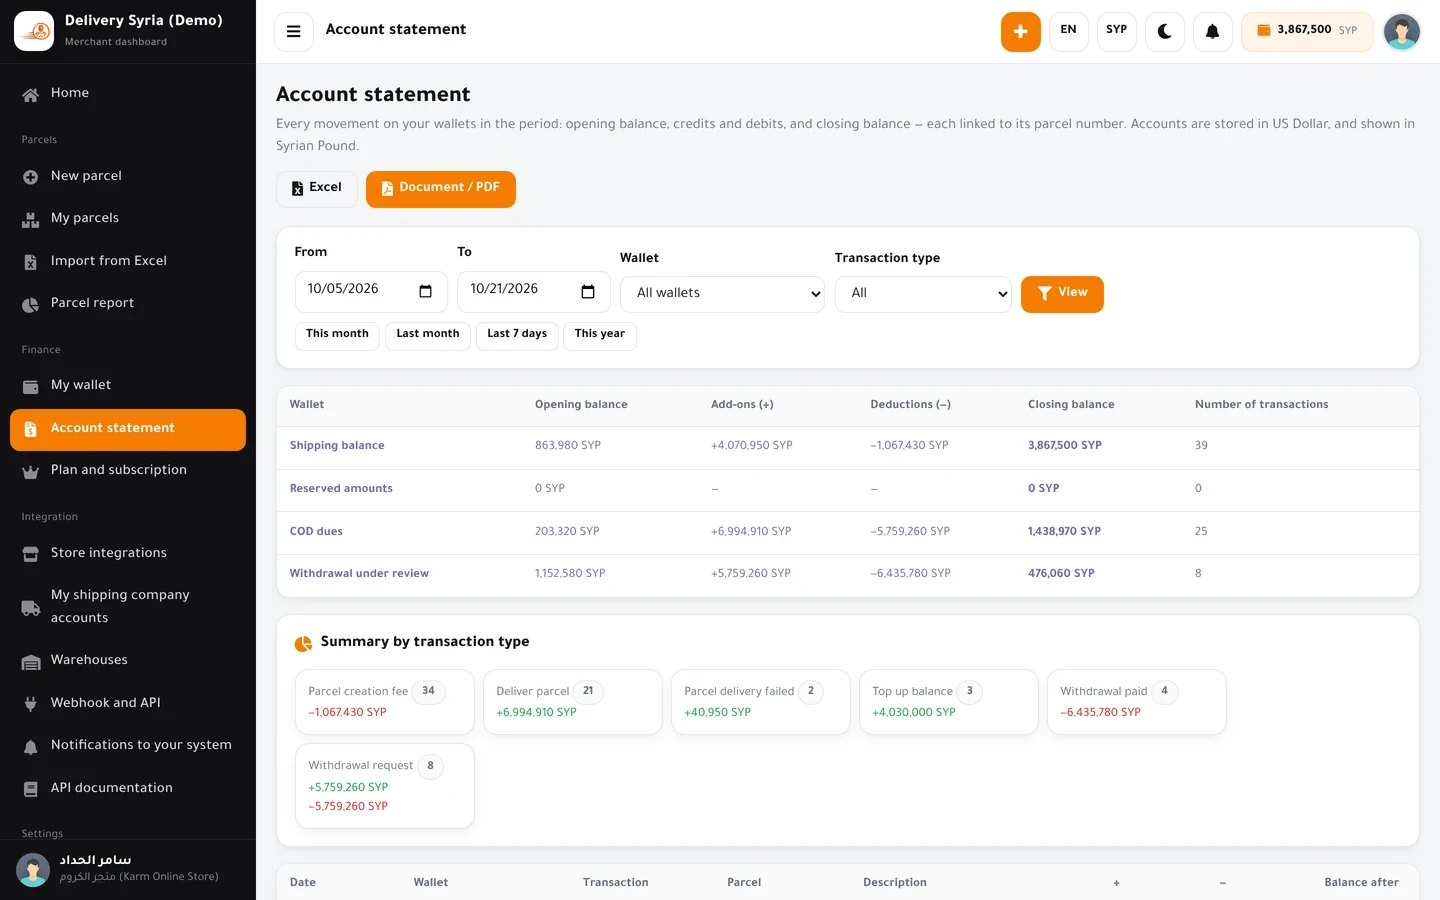Apply filters with the View button
This screenshot has width=1440, height=900.
pyautogui.click(x=1062, y=294)
